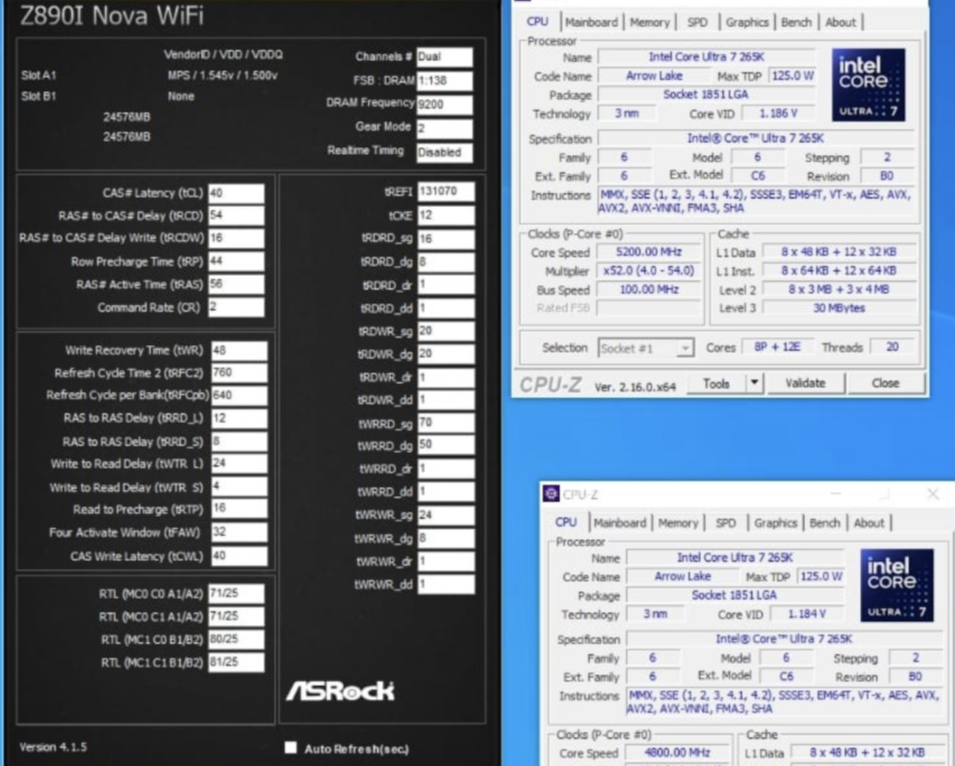Open the Bench tab in upper CPU-Z
955x766 pixels.
click(796, 23)
